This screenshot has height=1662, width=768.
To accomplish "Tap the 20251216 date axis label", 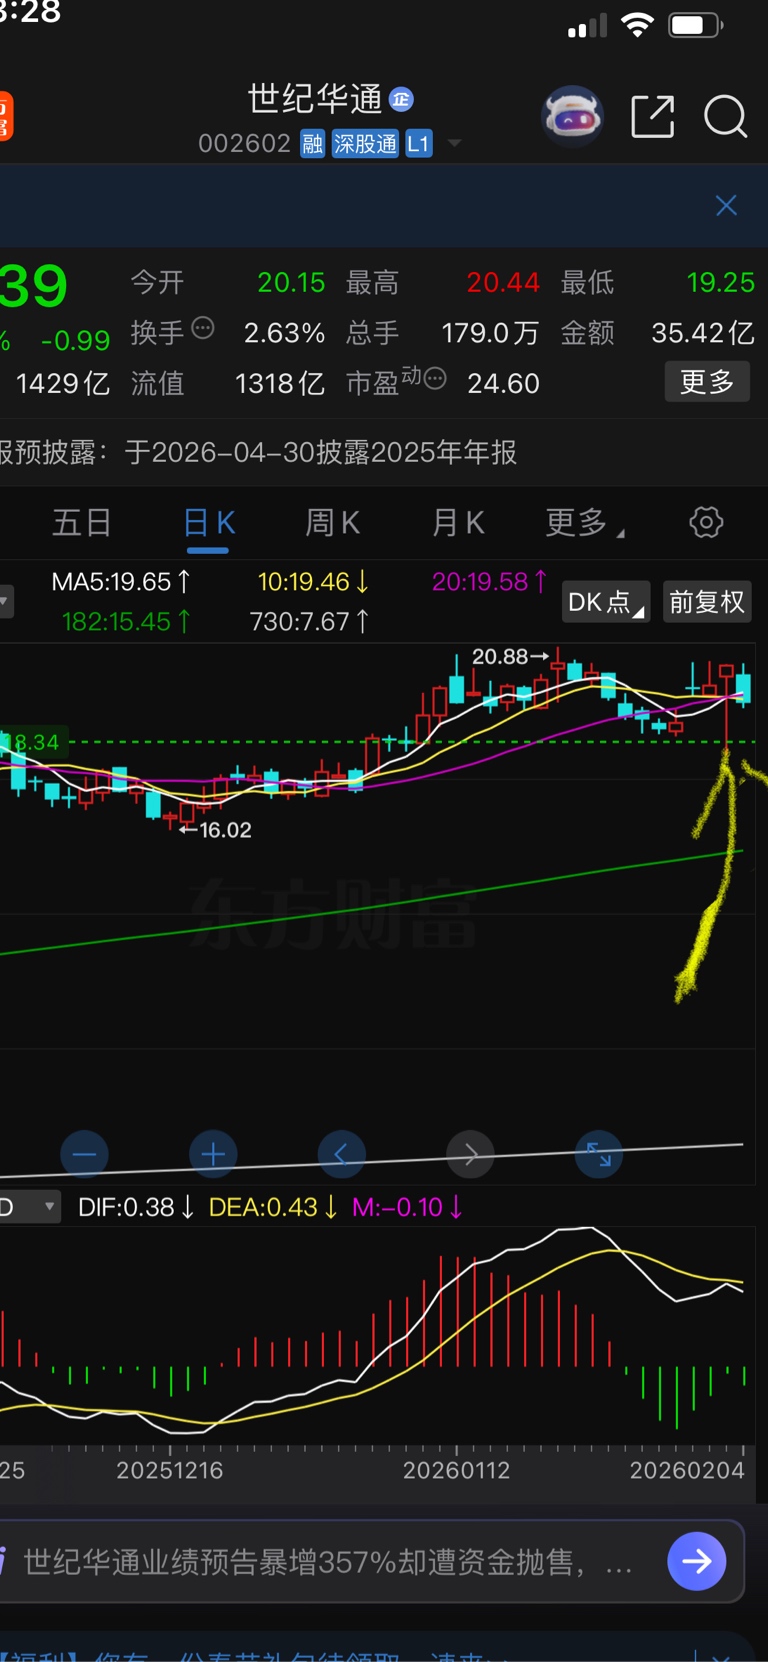I will coord(170,1470).
